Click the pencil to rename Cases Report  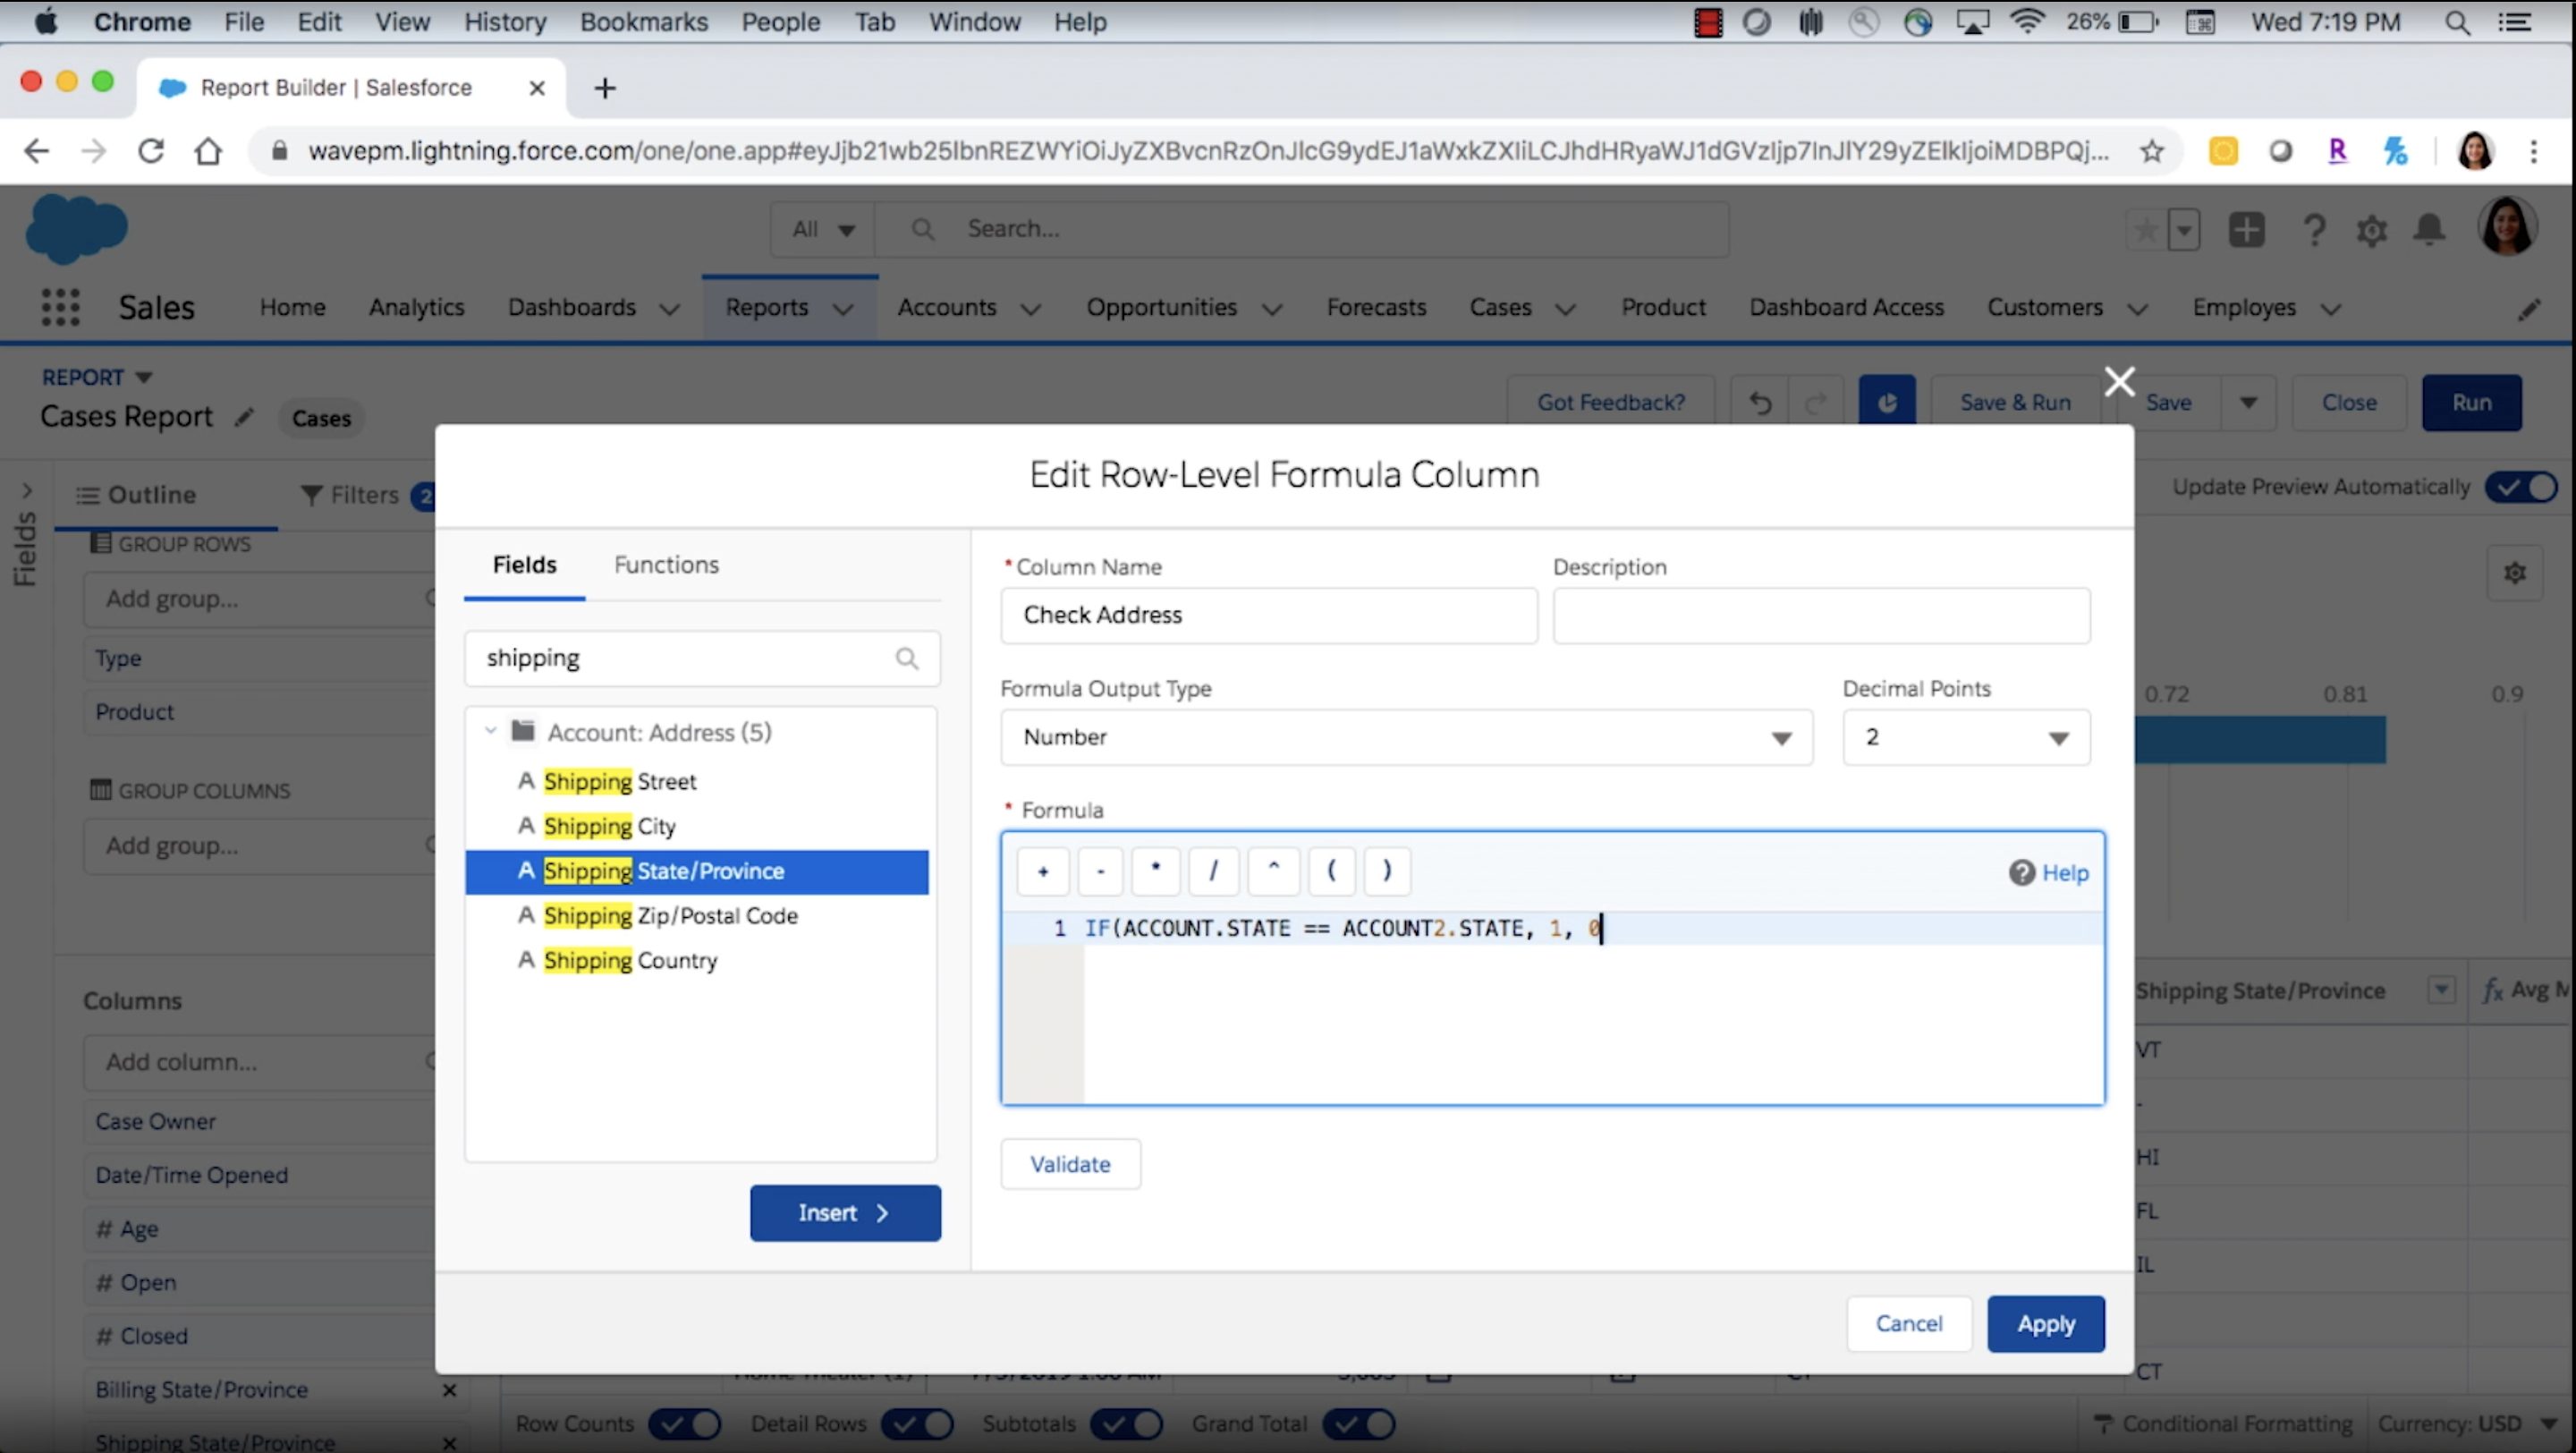tap(245, 417)
